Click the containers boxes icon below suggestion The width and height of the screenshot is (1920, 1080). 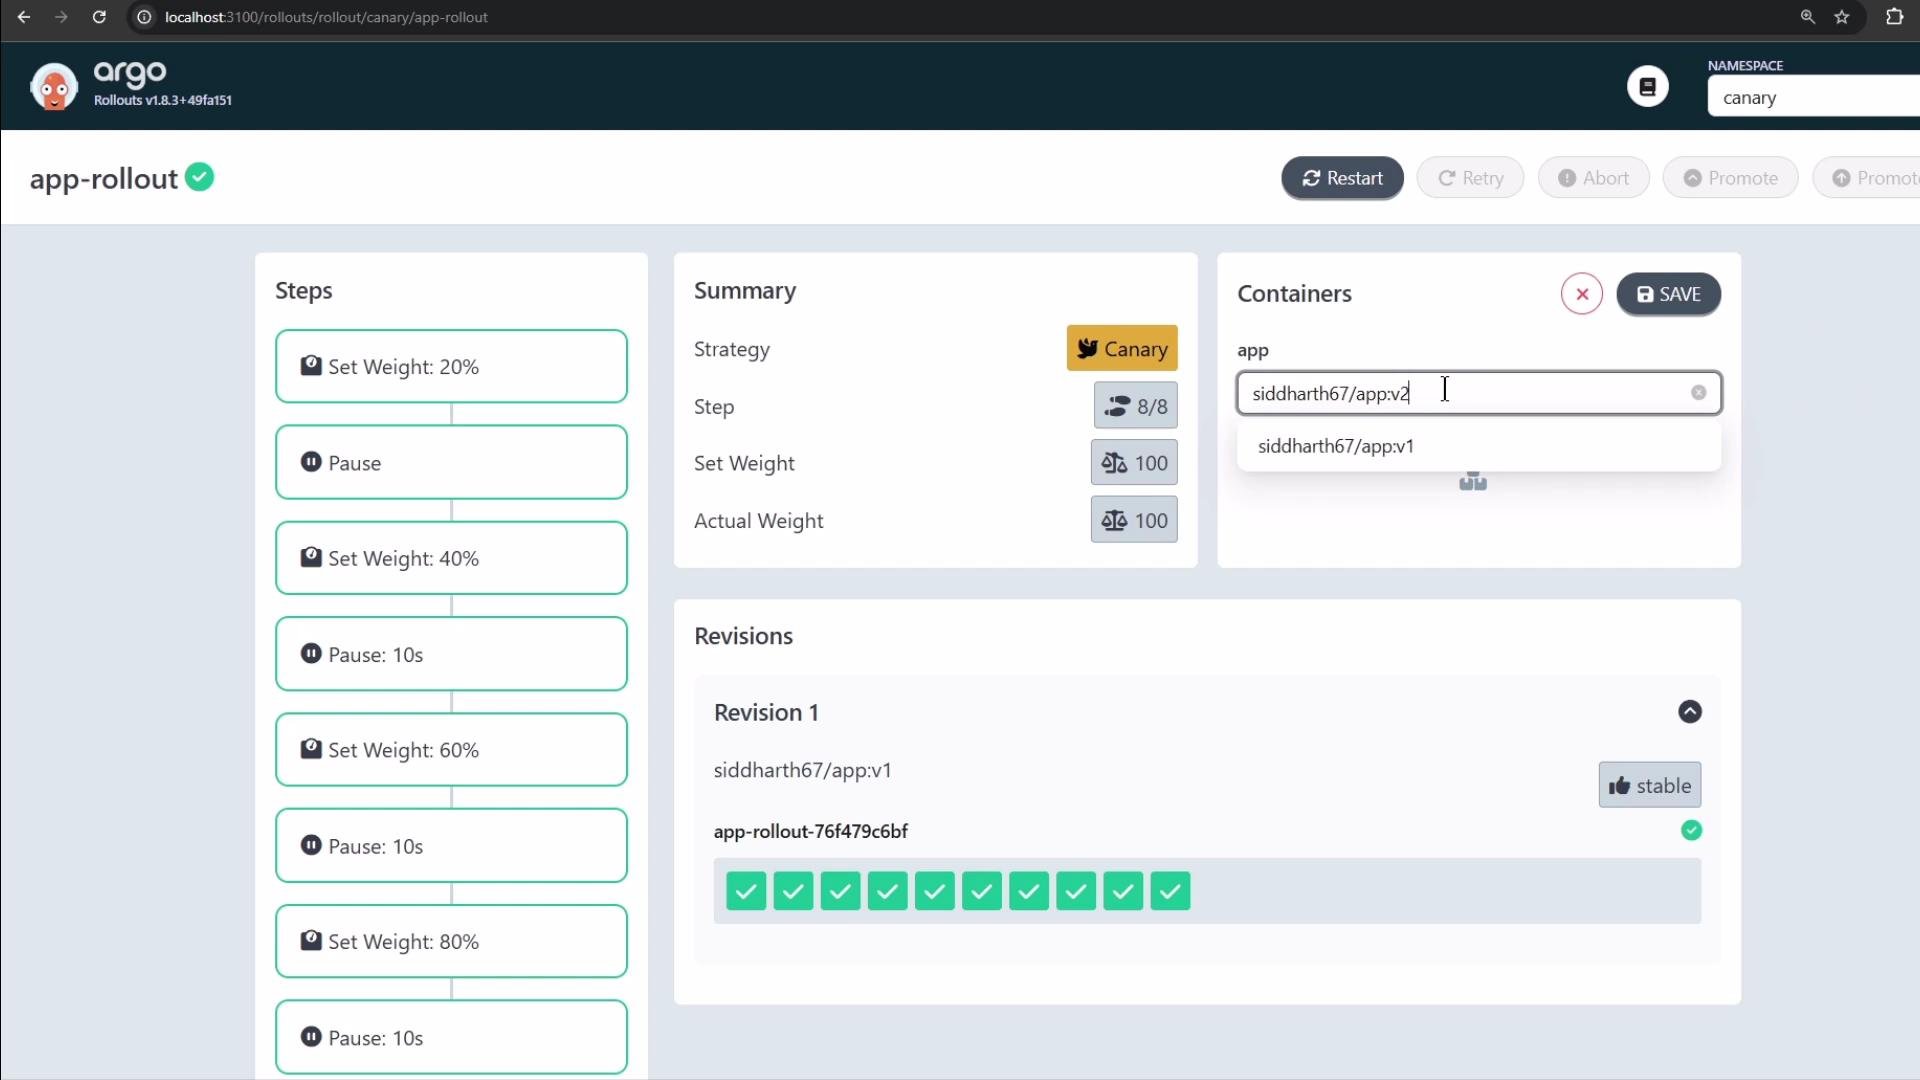(x=1473, y=481)
